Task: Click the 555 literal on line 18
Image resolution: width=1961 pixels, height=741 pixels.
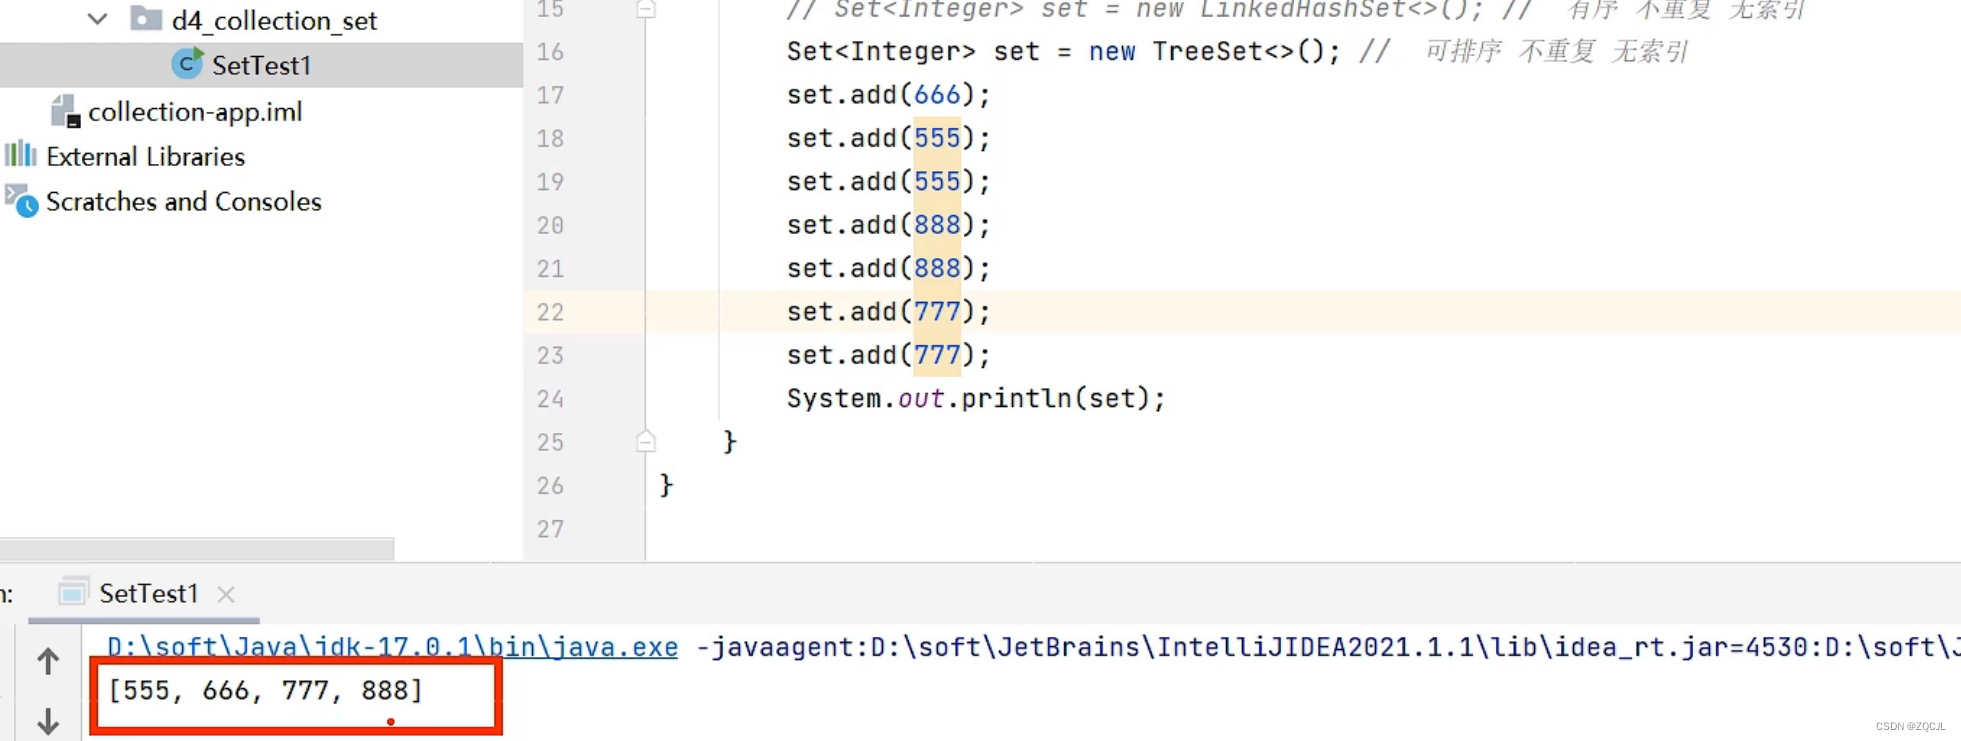Action: 937,138
